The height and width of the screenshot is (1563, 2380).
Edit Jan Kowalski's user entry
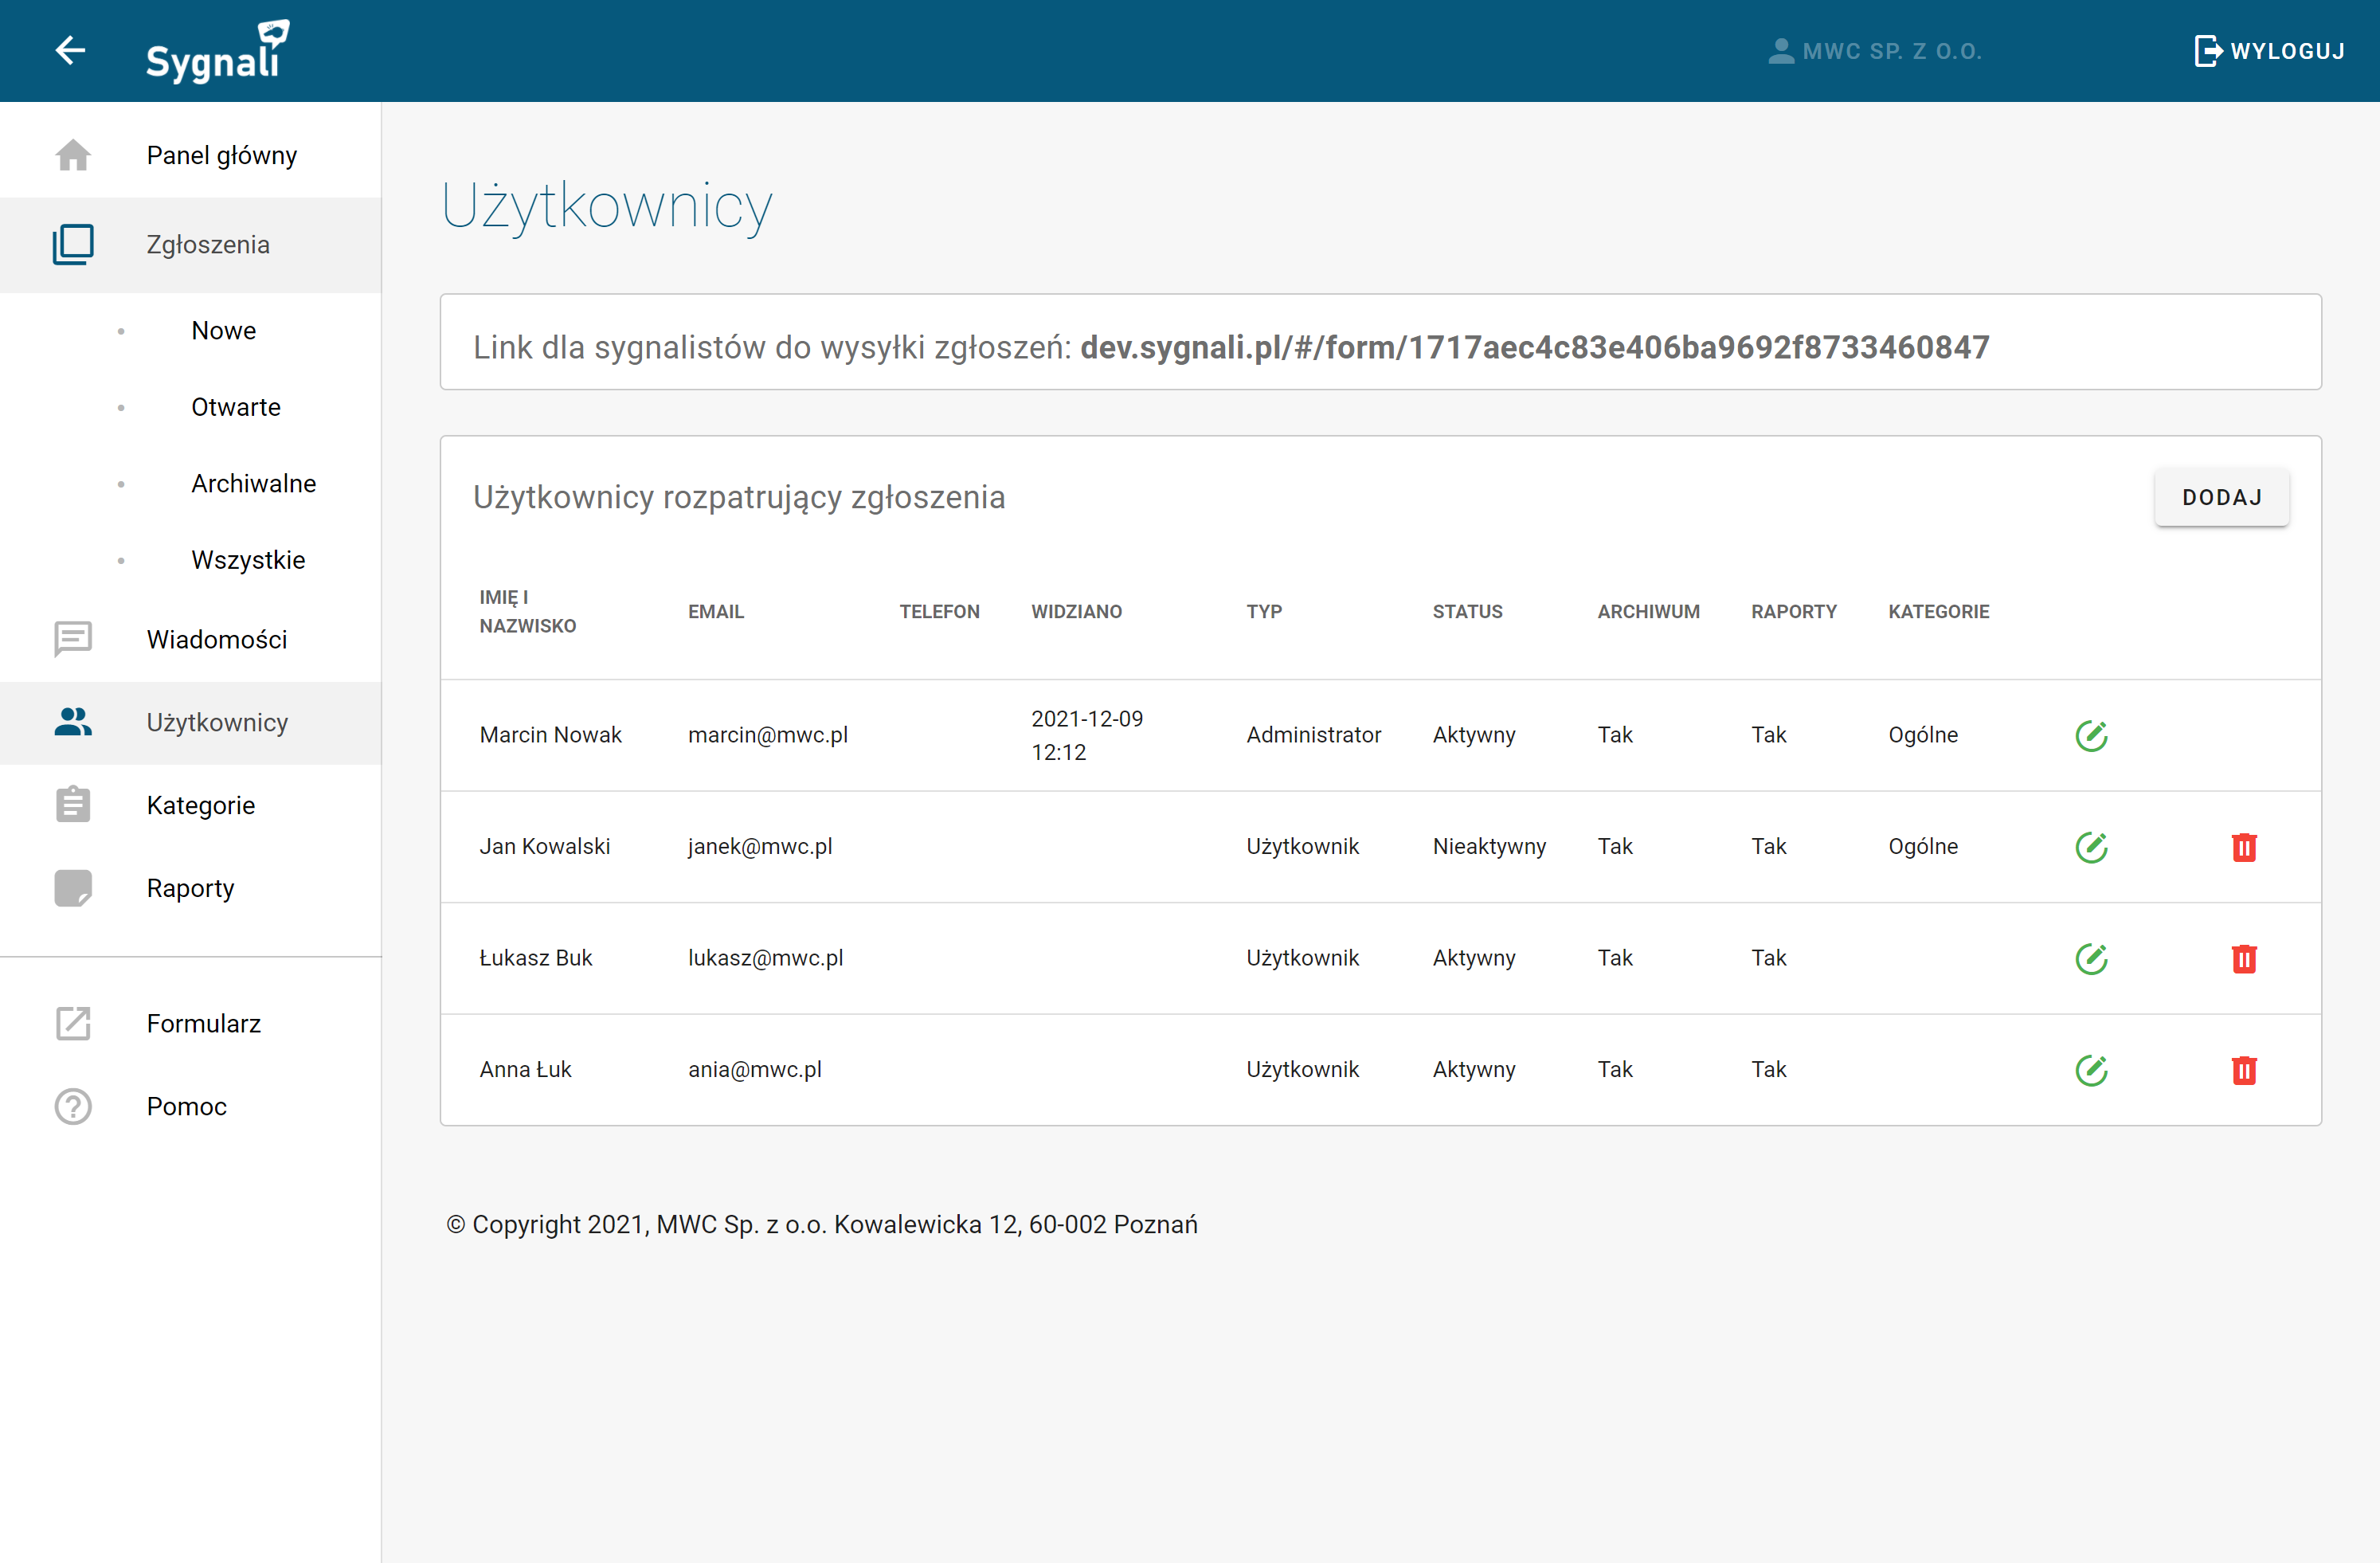(2091, 847)
